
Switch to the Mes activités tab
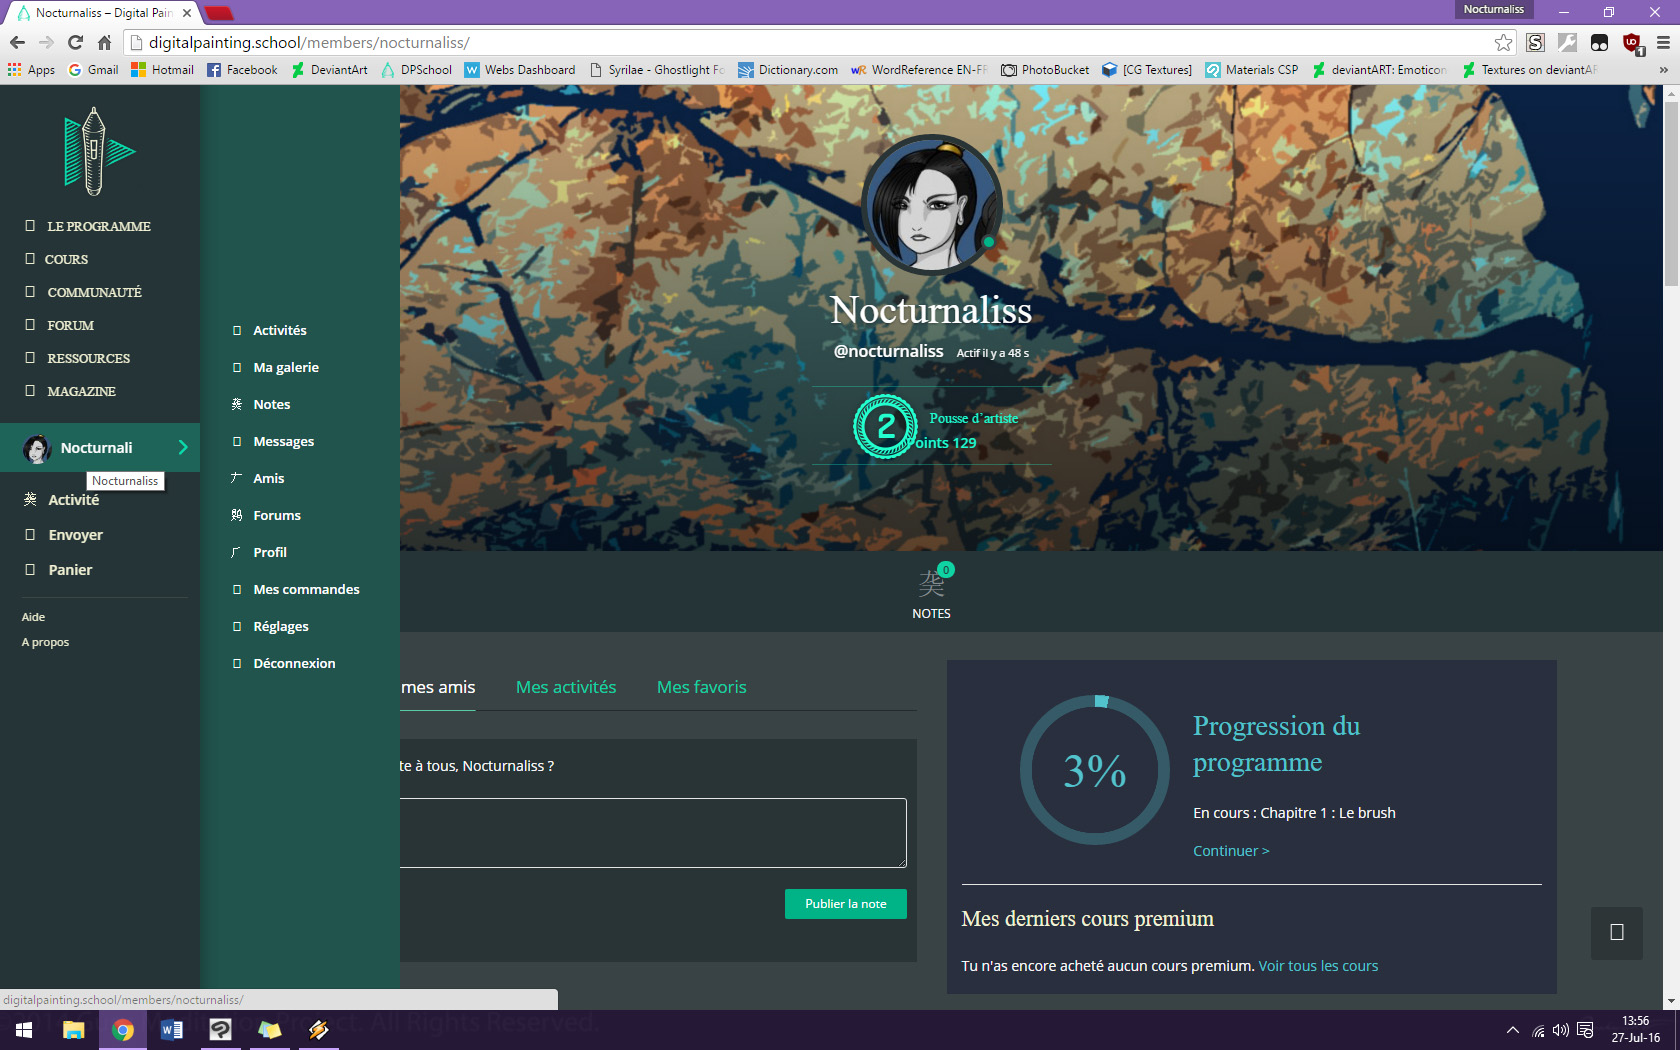click(x=565, y=687)
